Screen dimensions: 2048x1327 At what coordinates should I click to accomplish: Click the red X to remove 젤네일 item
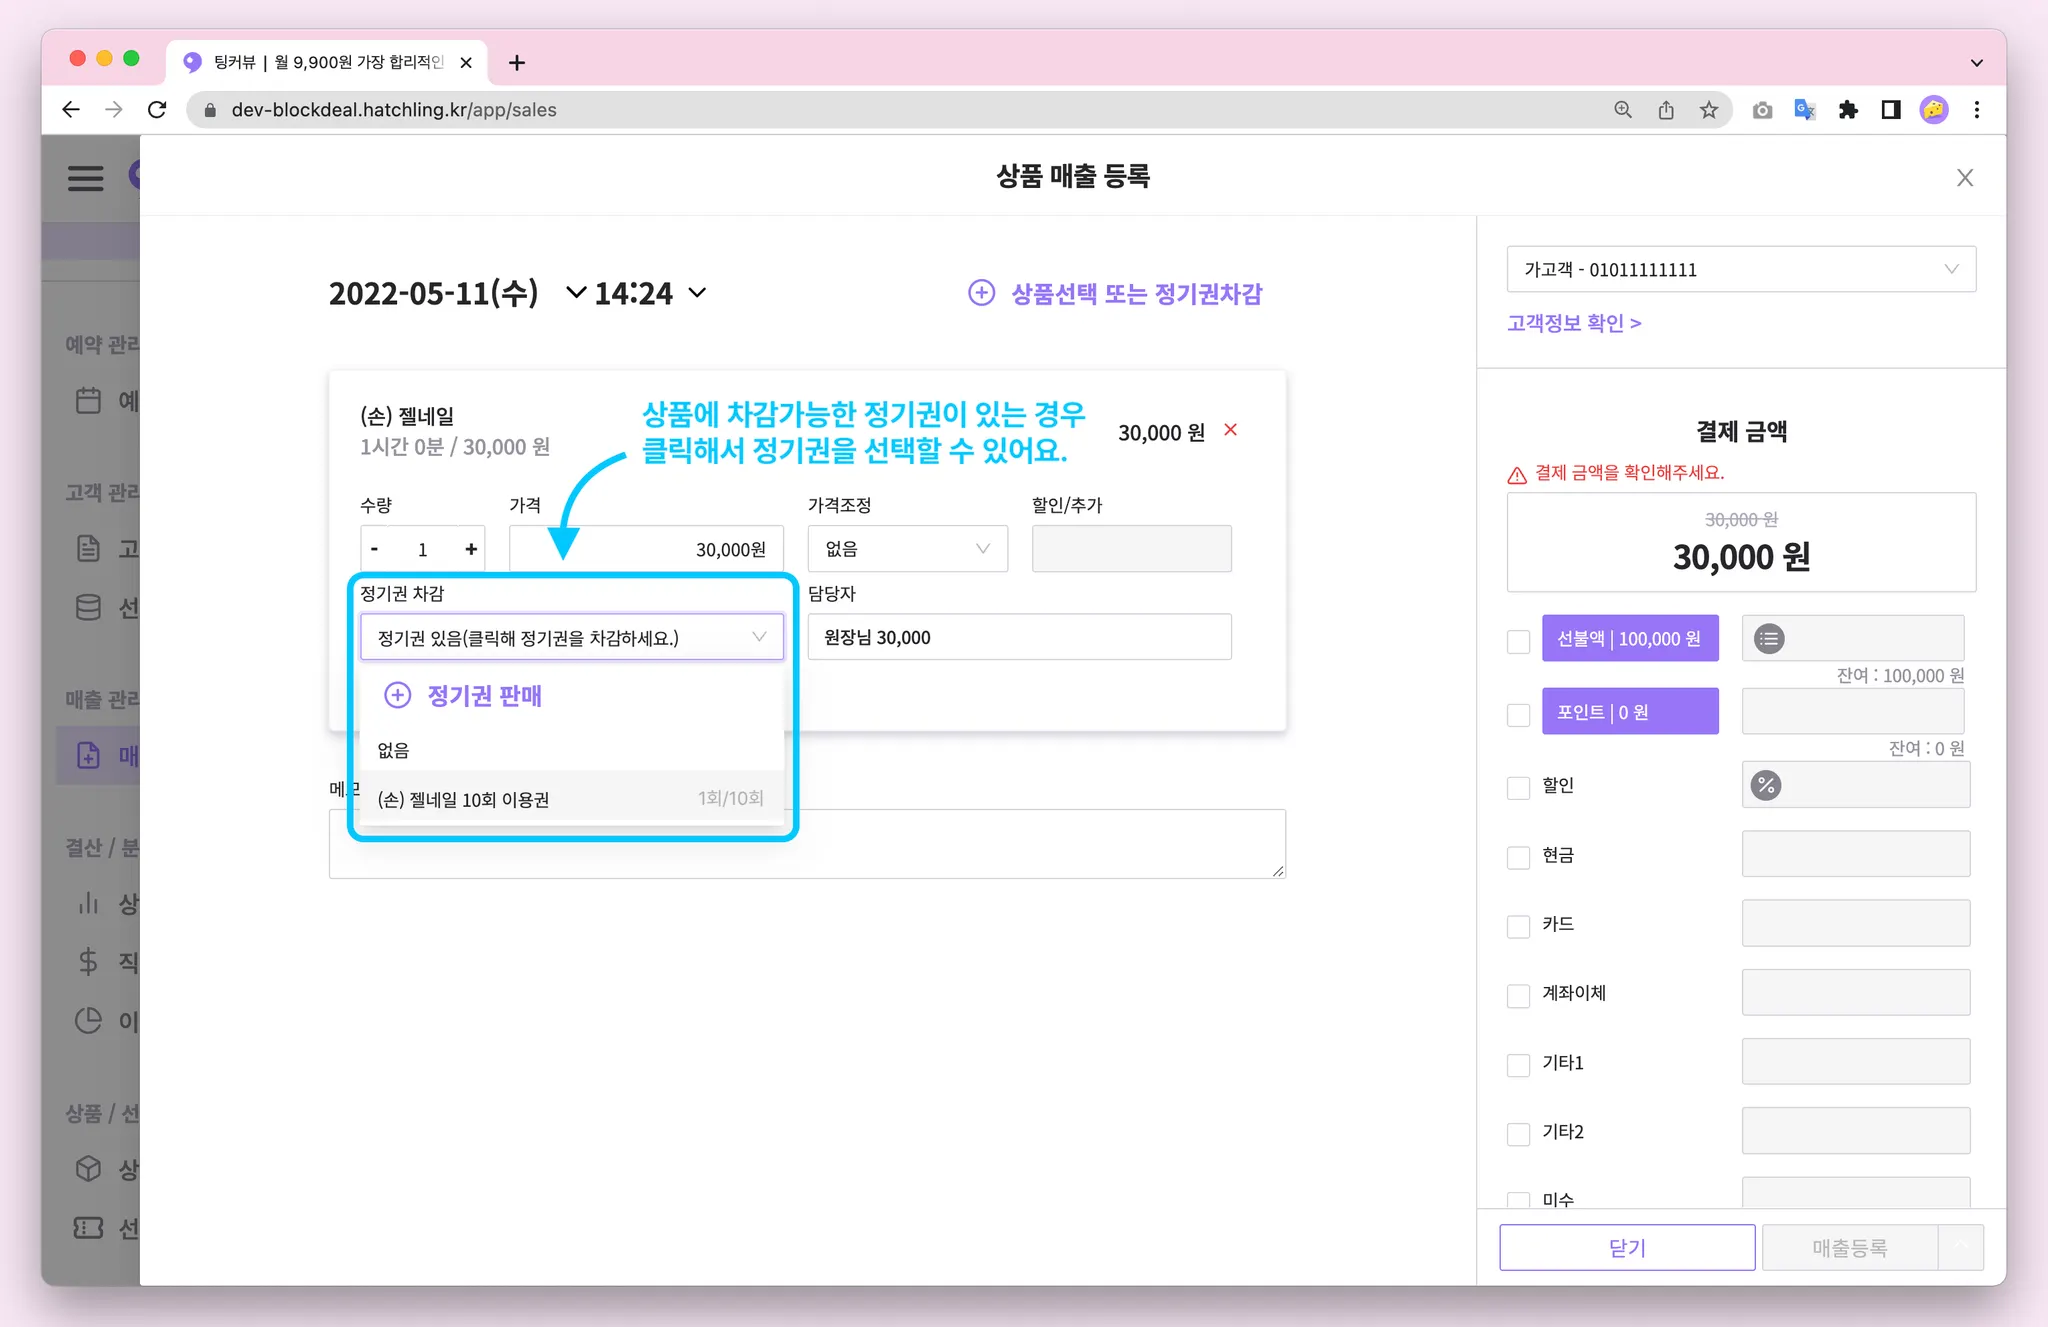click(1231, 430)
